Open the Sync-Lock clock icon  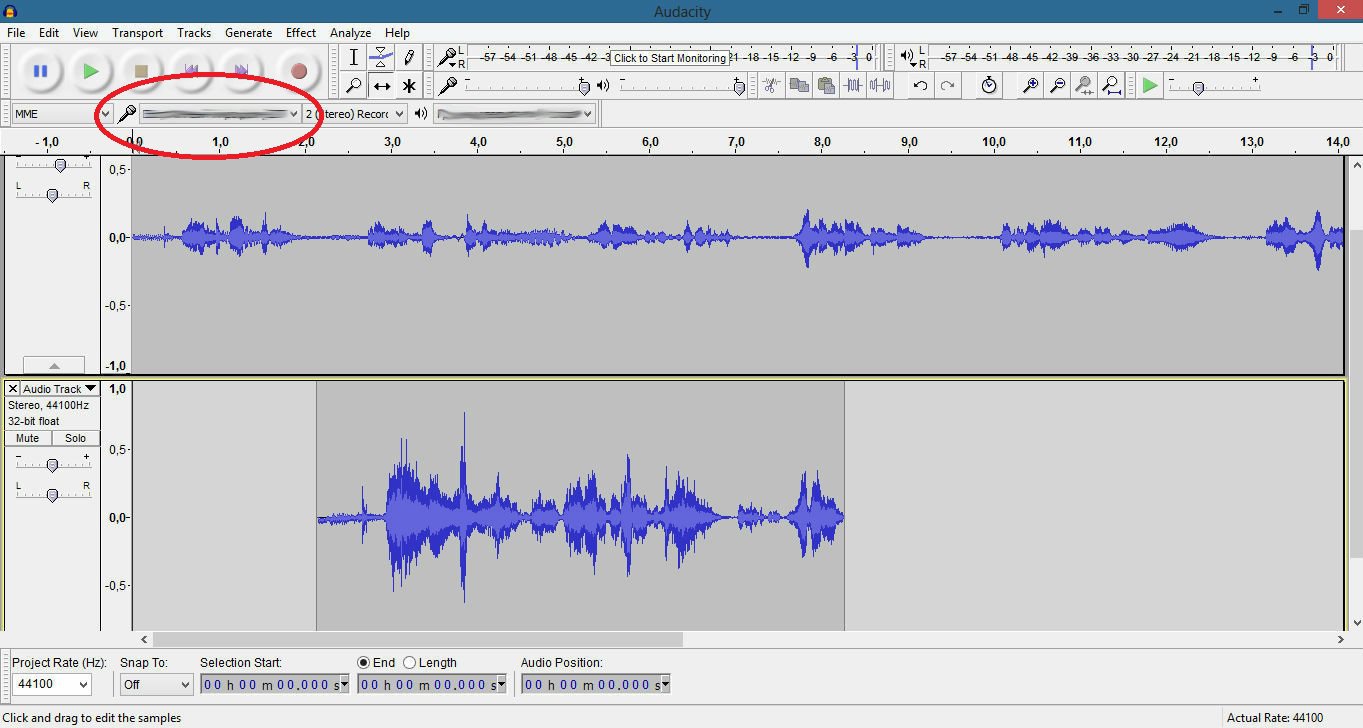coord(988,86)
